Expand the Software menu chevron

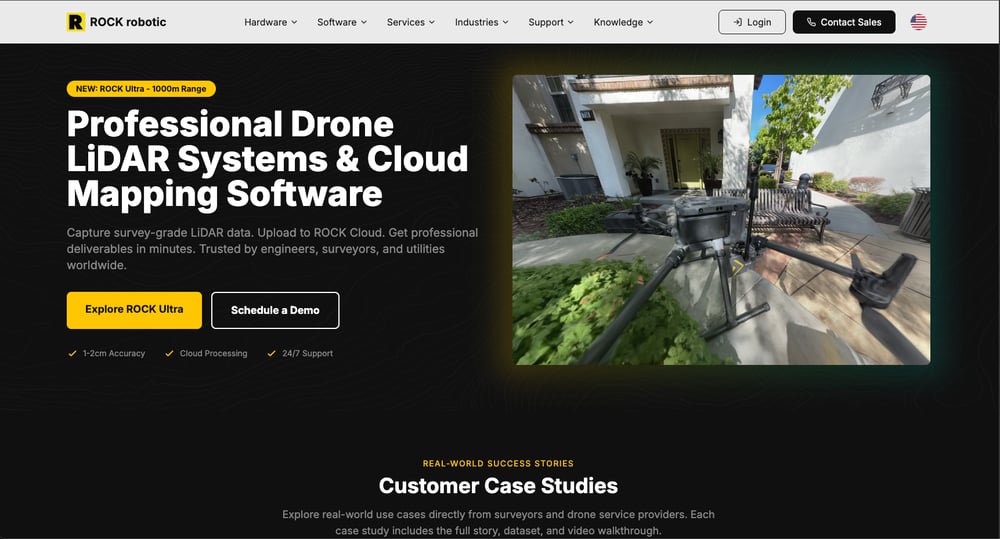(x=364, y=22)
